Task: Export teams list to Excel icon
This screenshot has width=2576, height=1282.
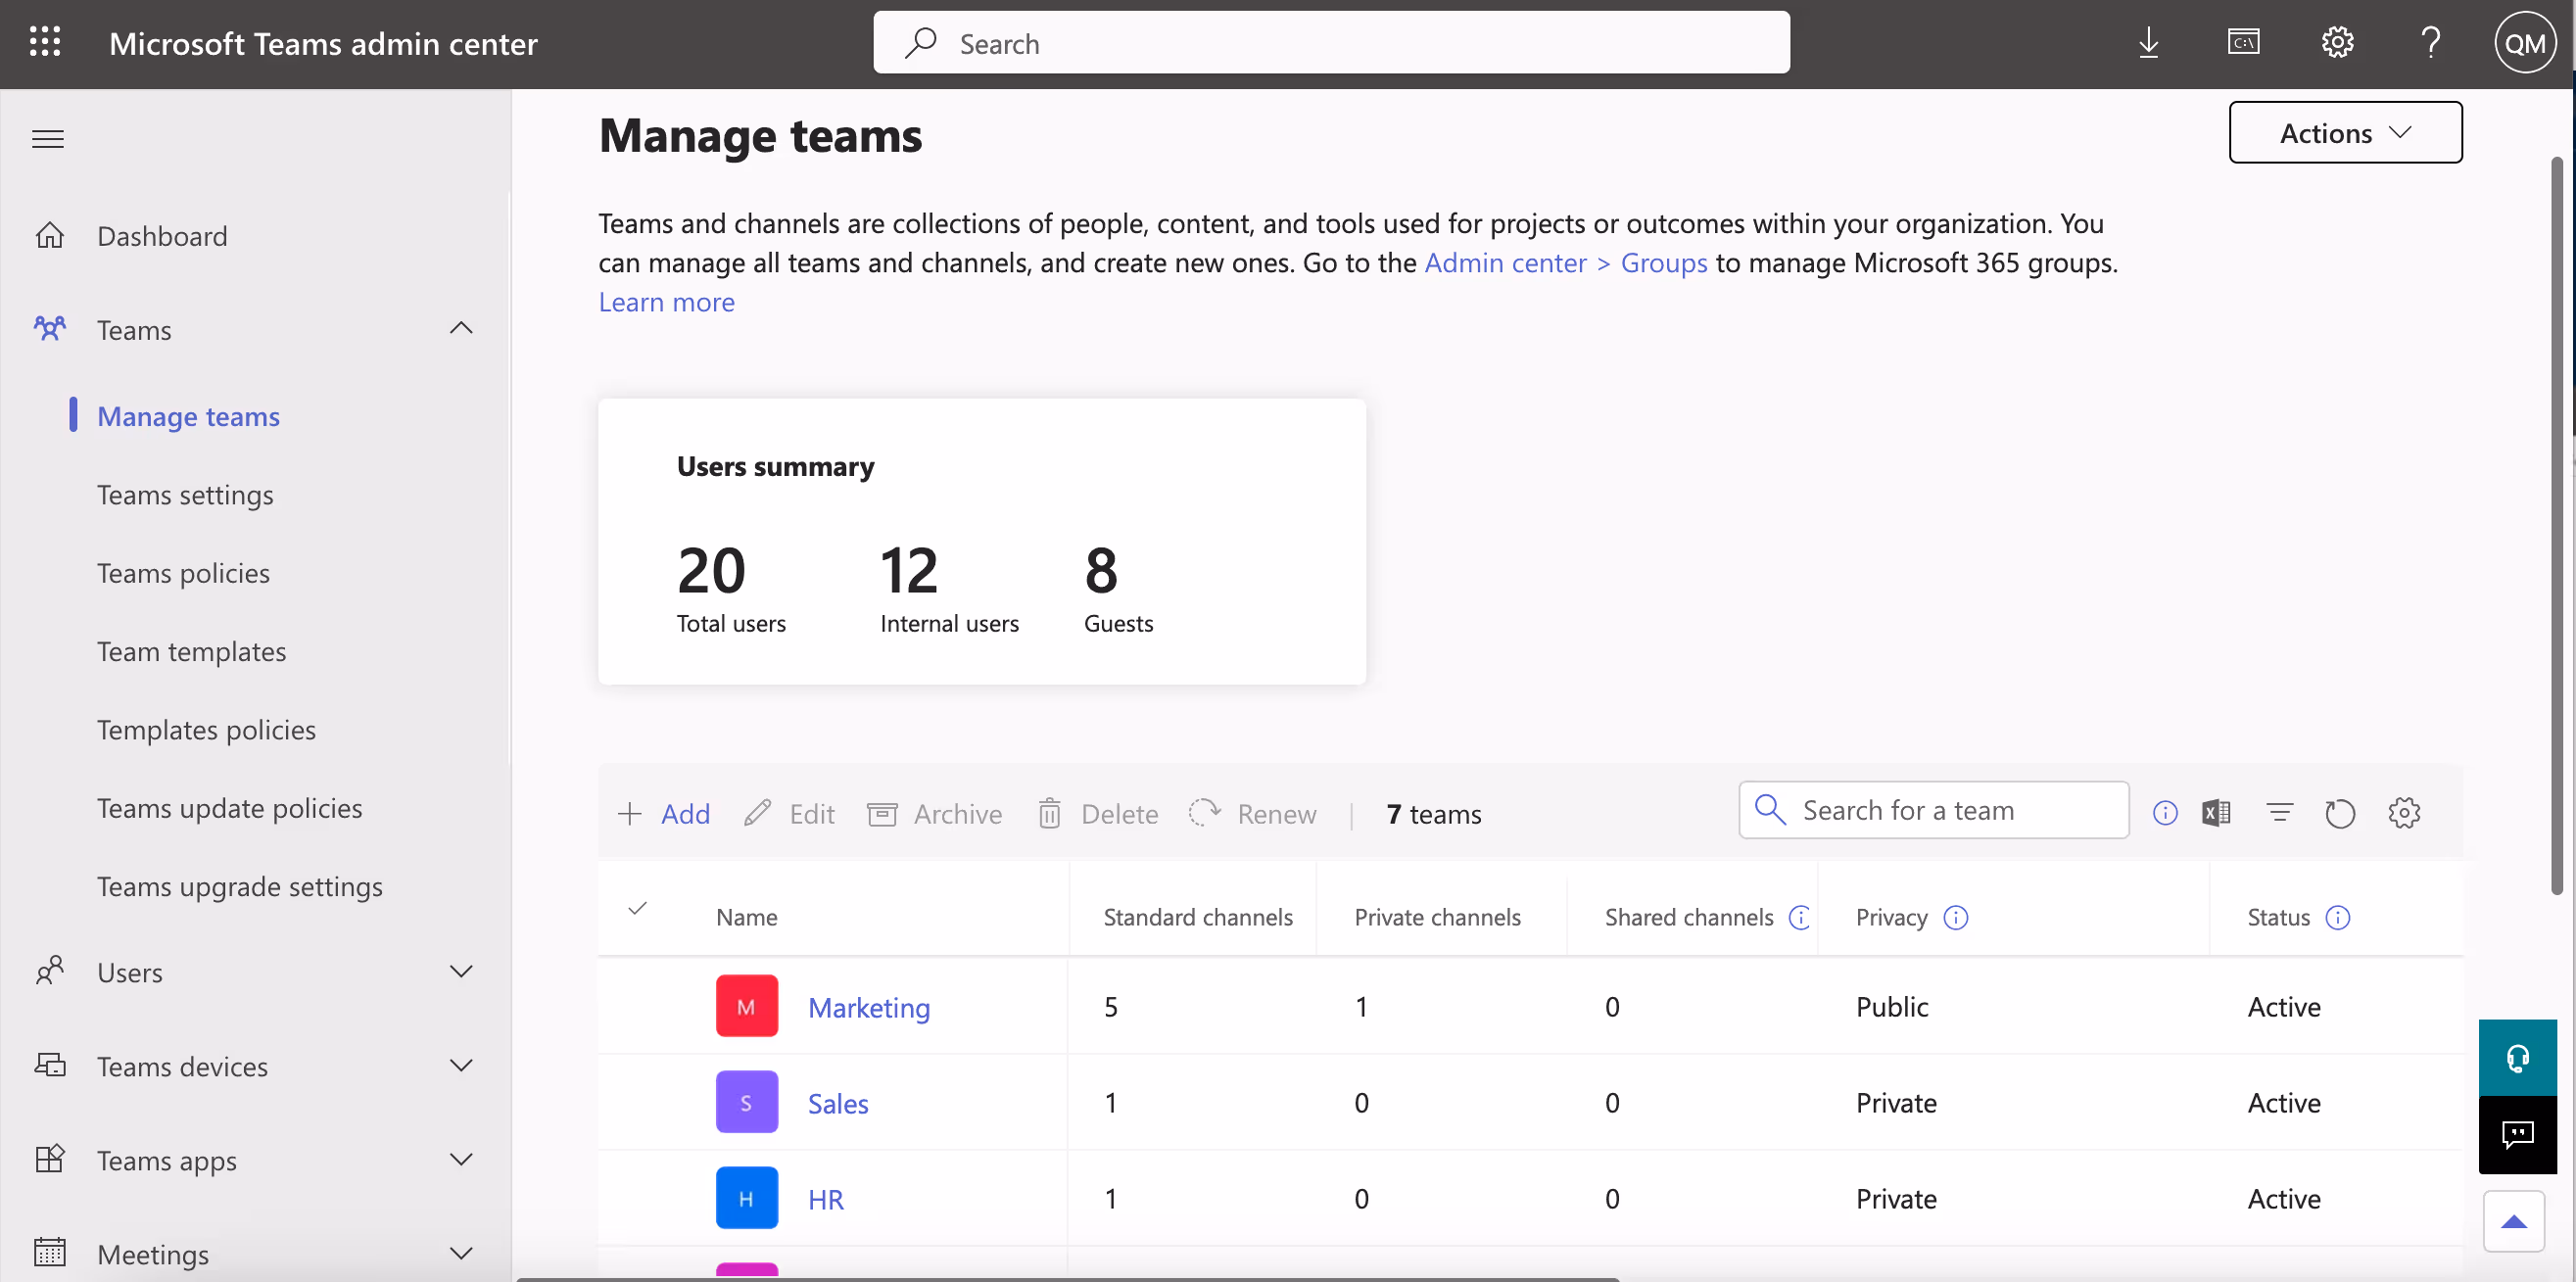Action: tap(2215, 813)
